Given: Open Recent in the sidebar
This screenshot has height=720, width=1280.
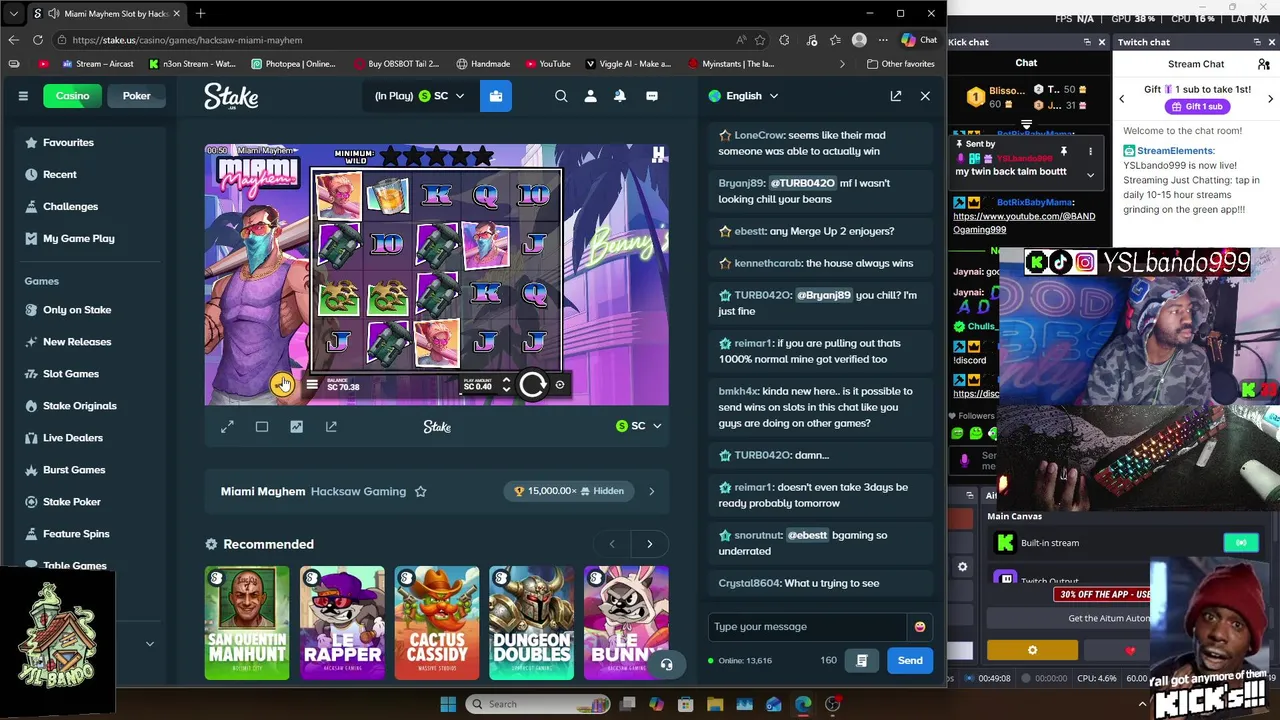Looking at the screenshot, I should pyautogui.click(x=59, y=174).
